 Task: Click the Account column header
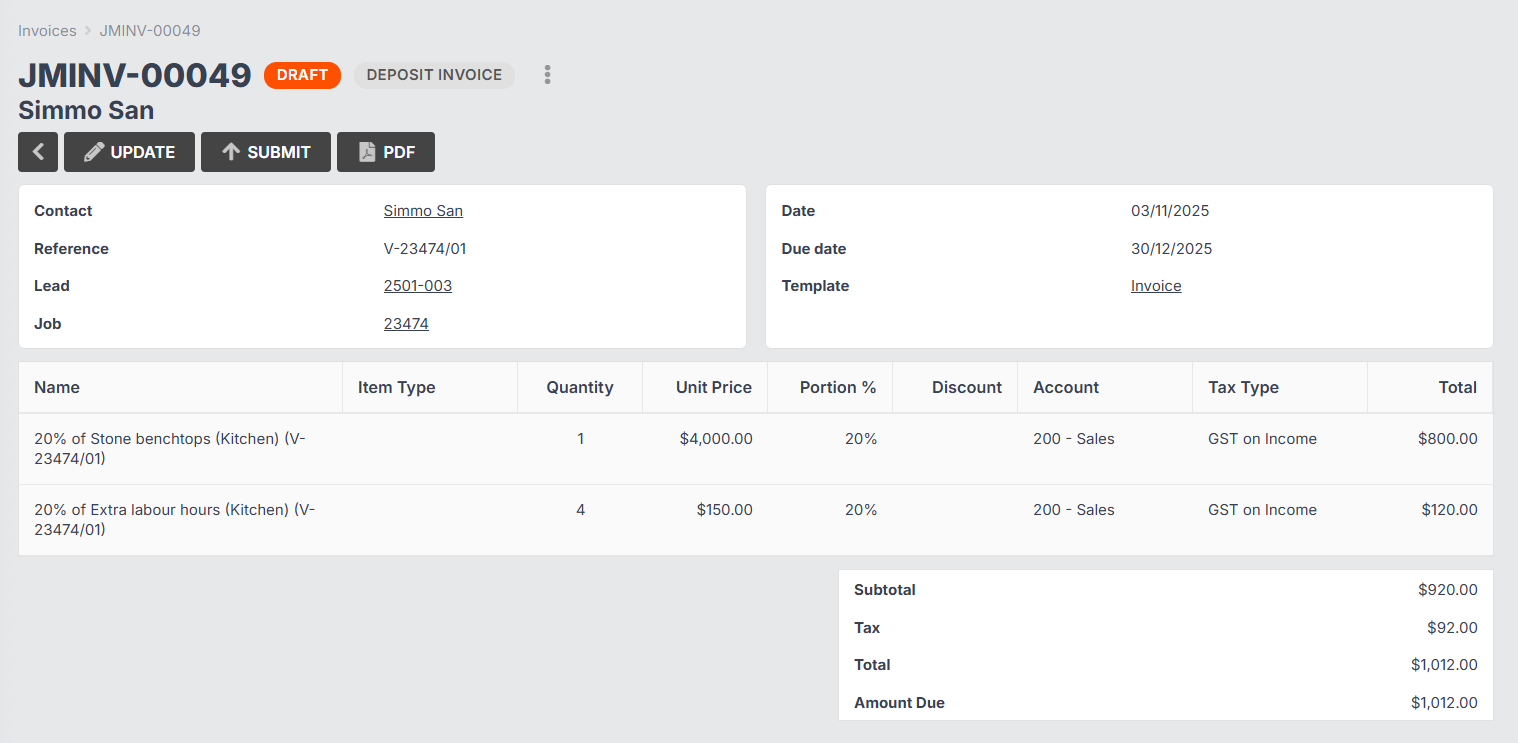(x=1065, y=387)
